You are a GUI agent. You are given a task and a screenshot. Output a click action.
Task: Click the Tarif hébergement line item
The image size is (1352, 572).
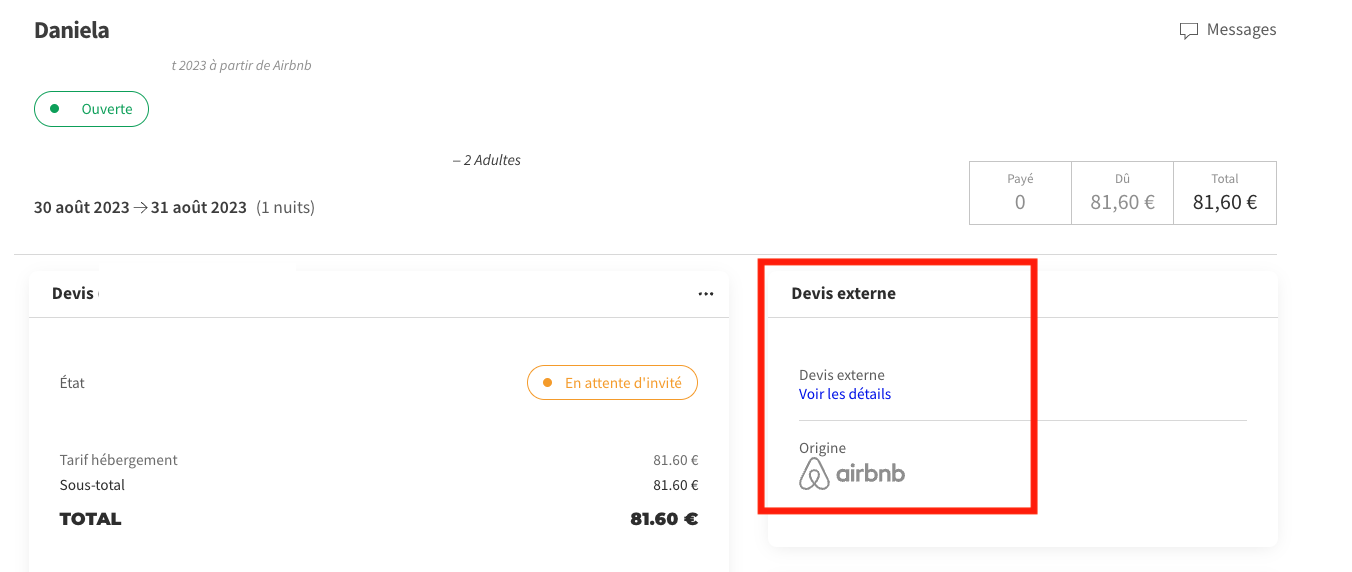[x=119, y=460]
